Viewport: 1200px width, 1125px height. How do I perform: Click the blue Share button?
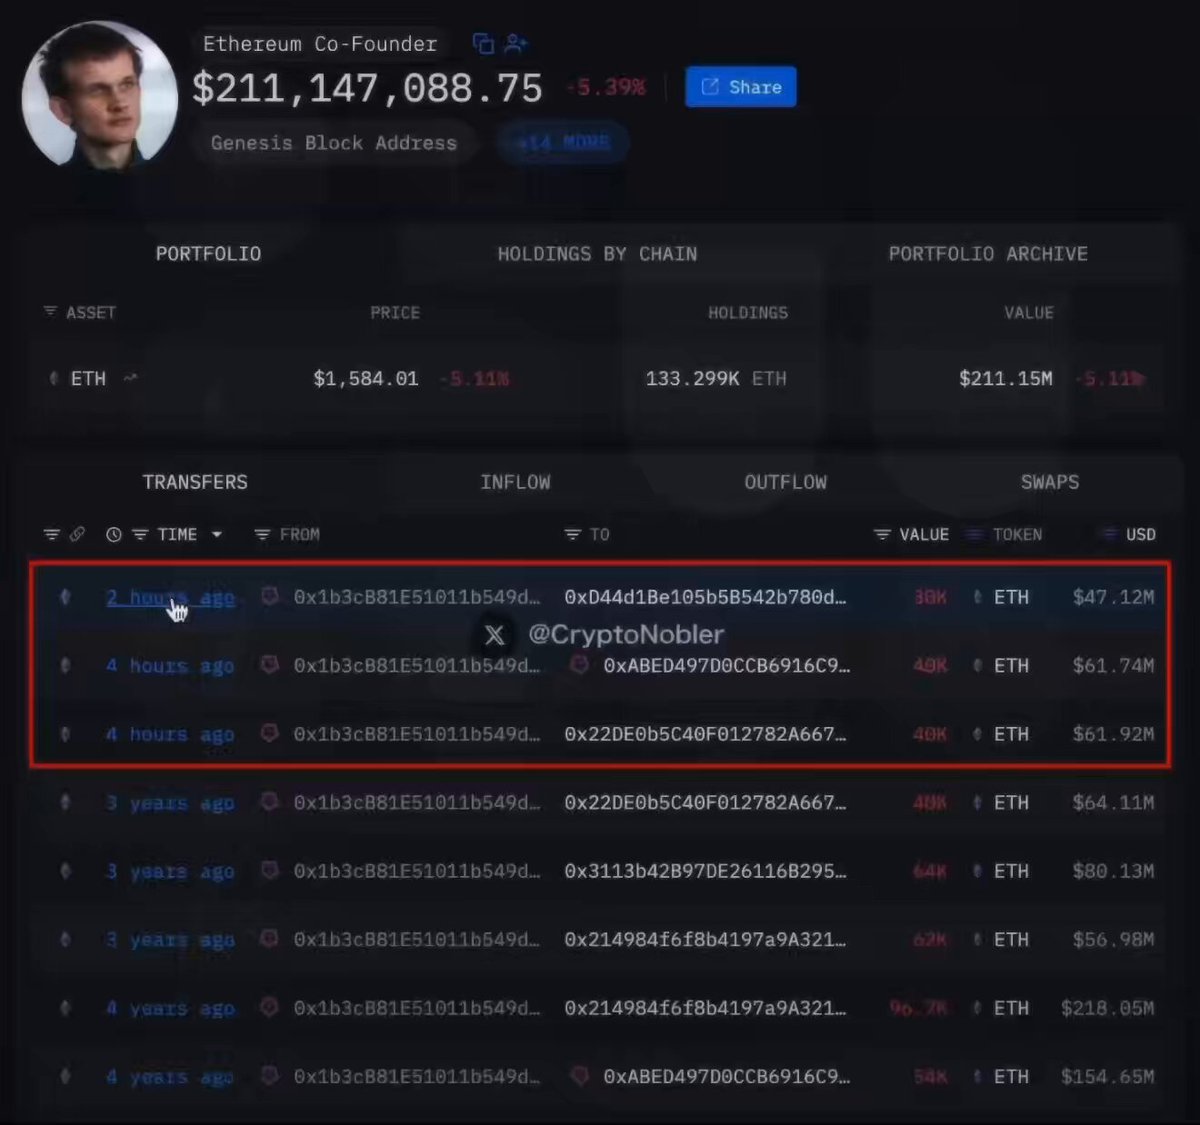tap(741, 87)
